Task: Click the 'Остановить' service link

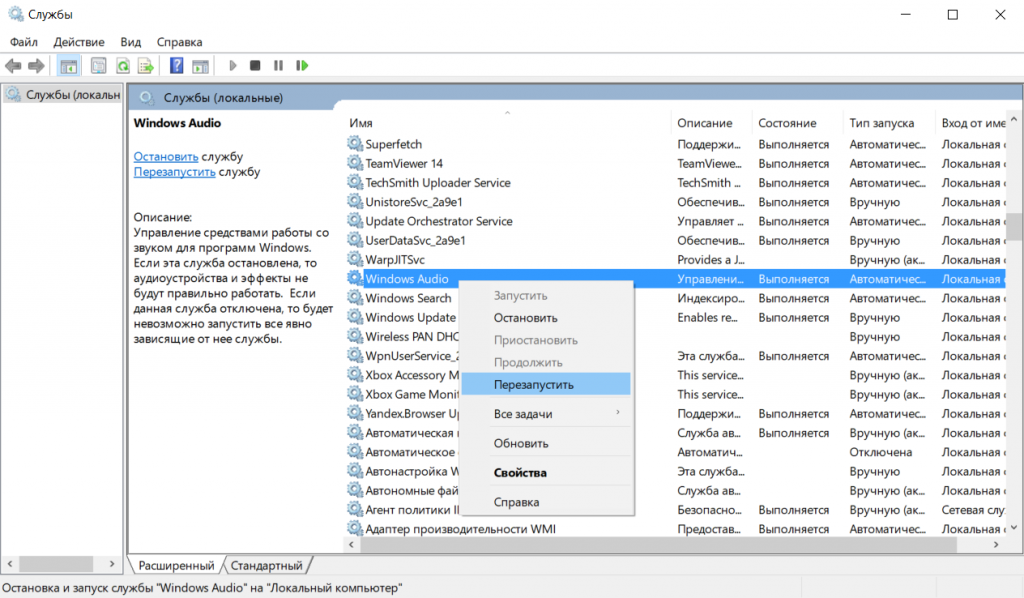Action: click(165, 157)
